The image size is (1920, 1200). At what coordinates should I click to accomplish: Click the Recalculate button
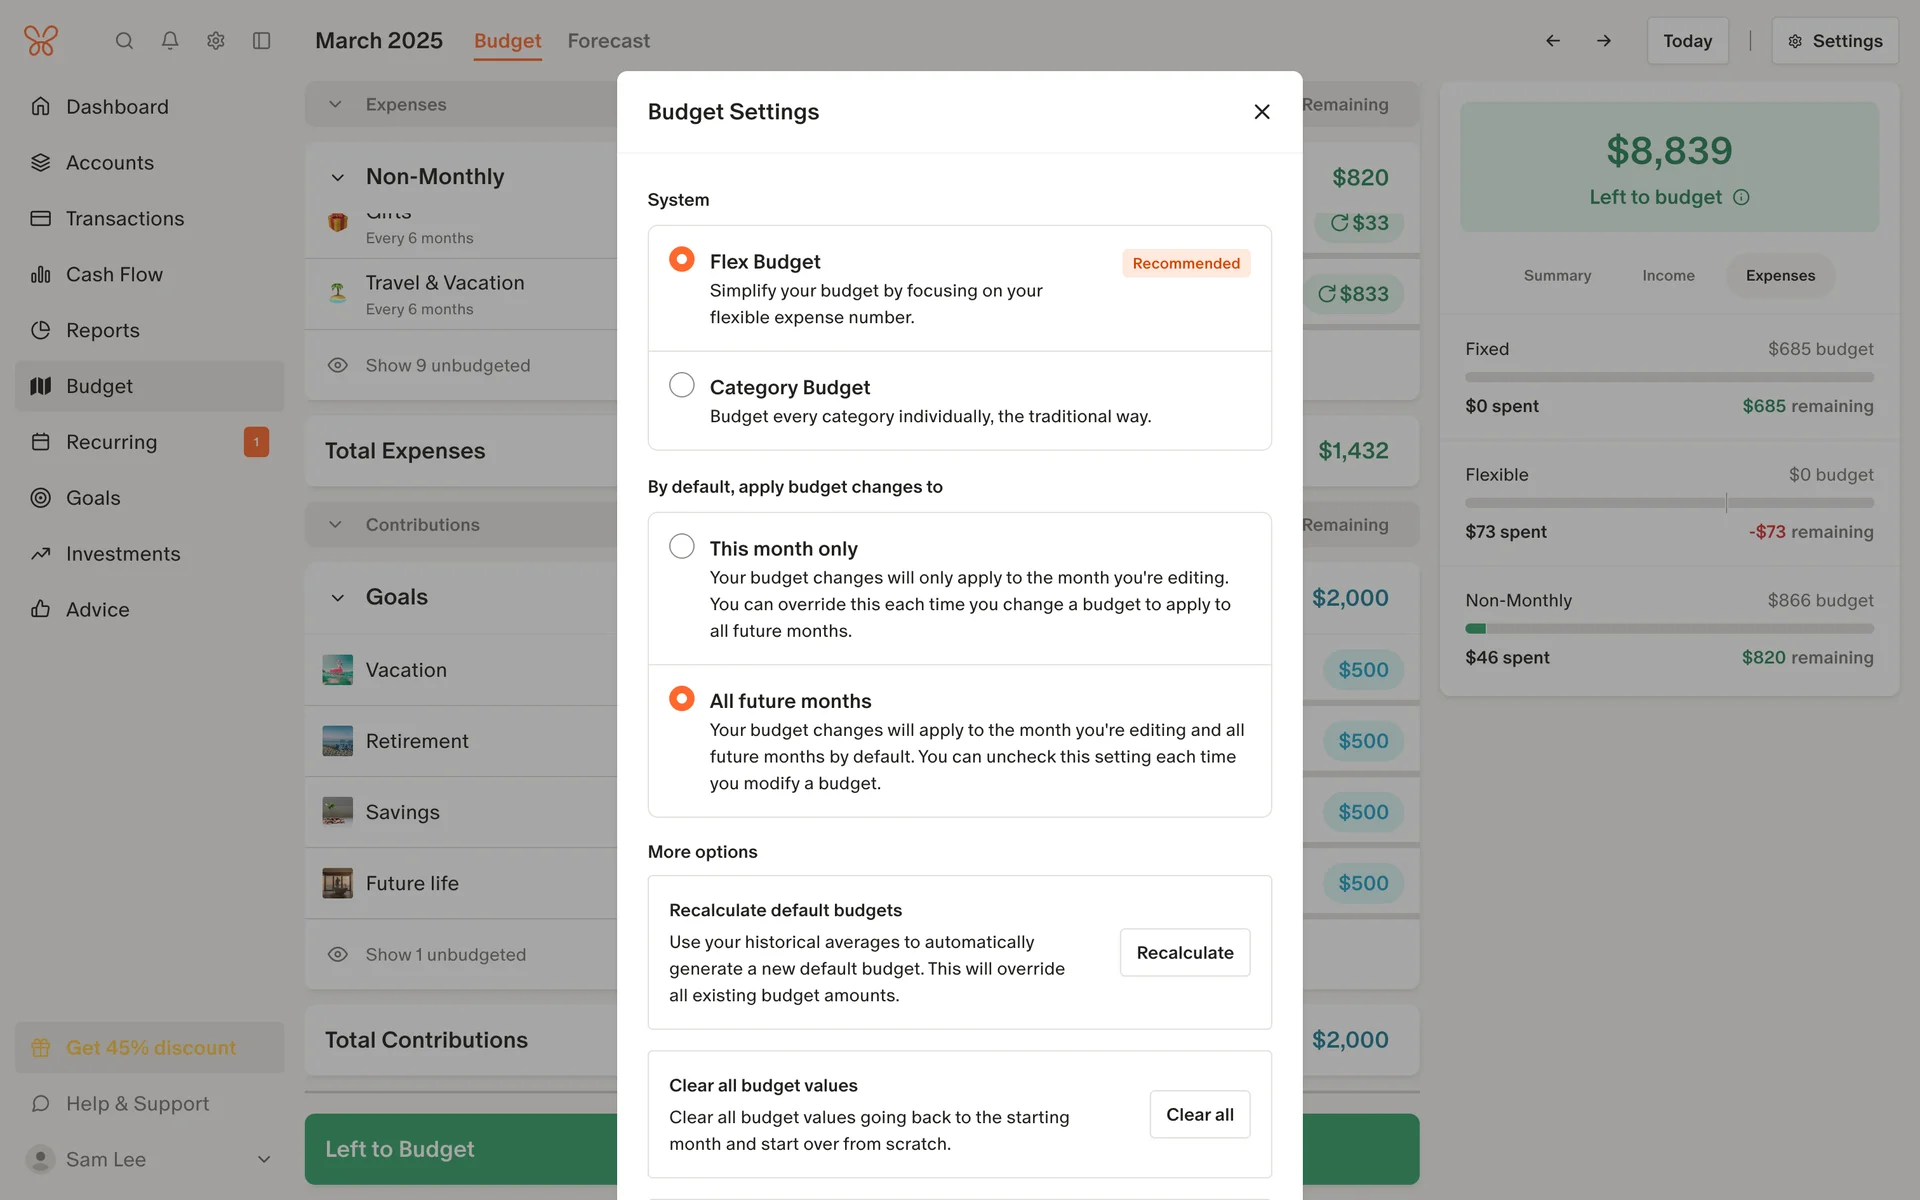pos(1184,953)
